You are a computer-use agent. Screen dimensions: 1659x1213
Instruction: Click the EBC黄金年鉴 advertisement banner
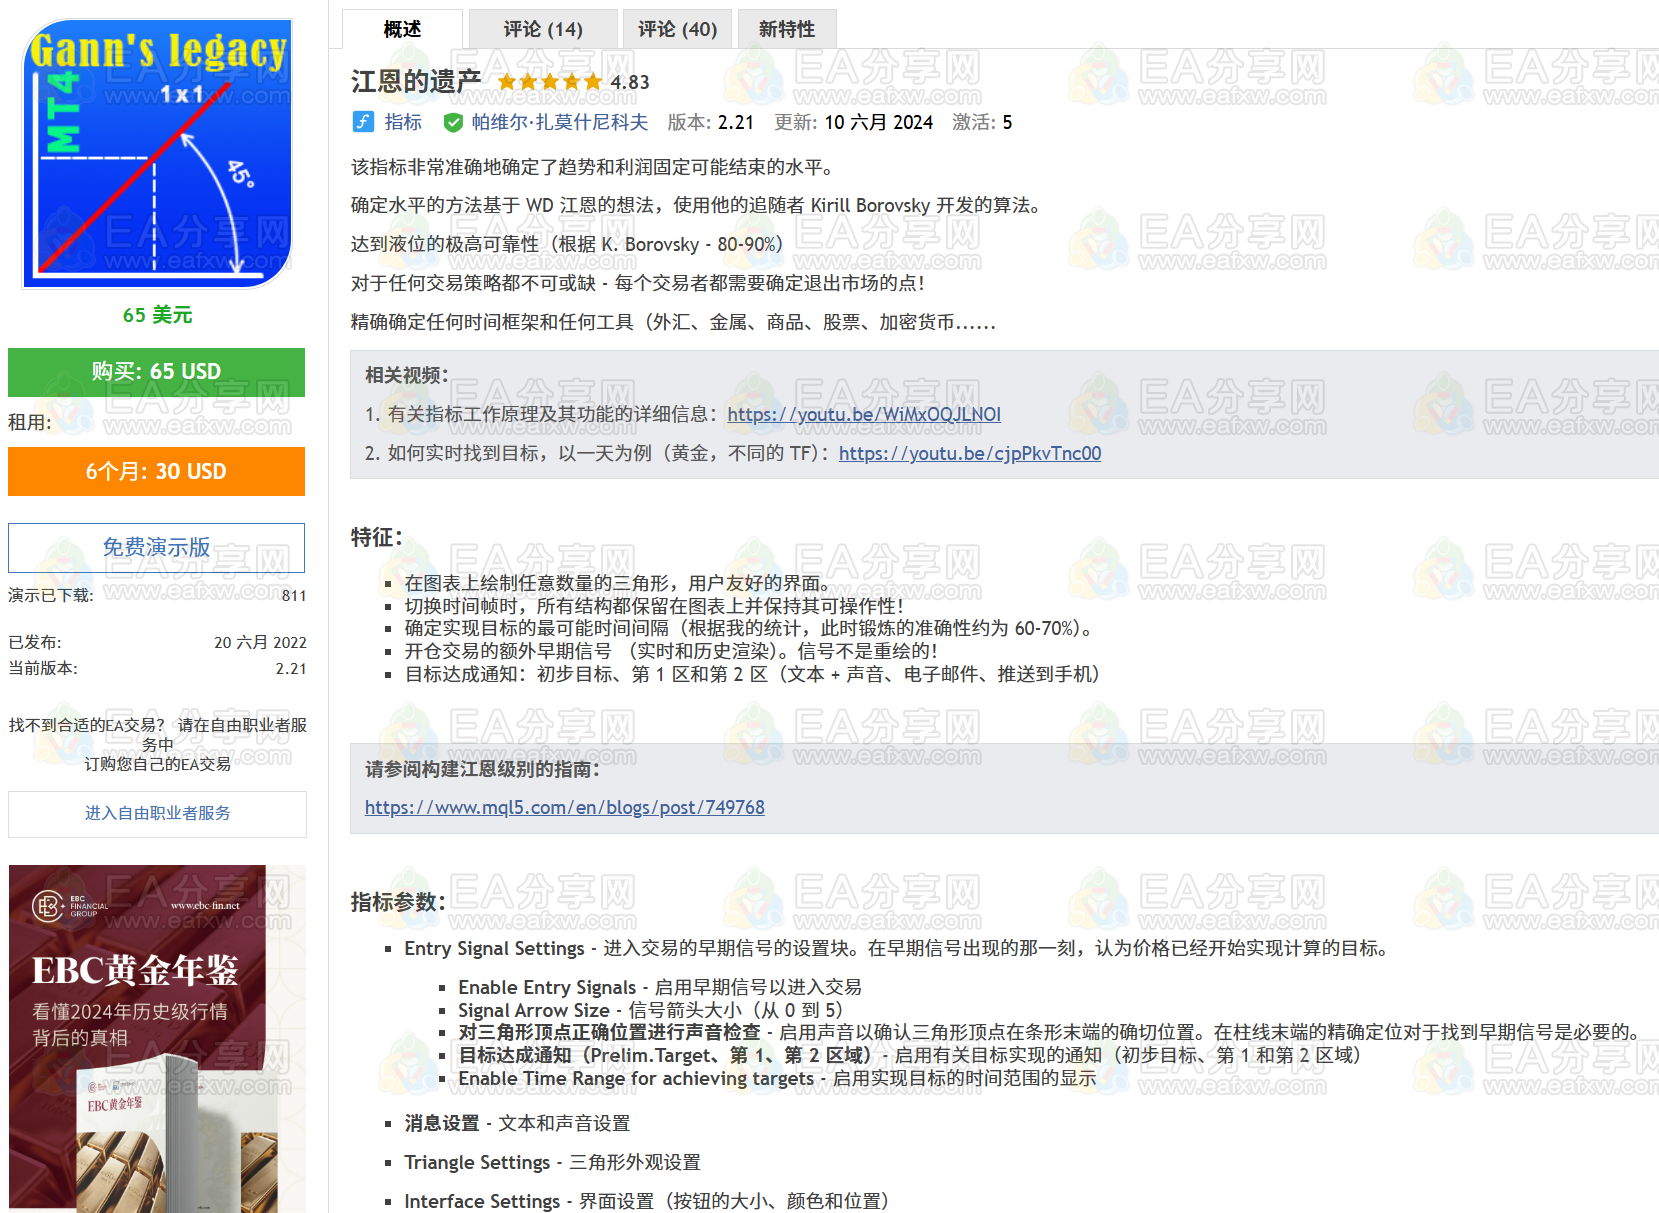tap(157, 1038)
